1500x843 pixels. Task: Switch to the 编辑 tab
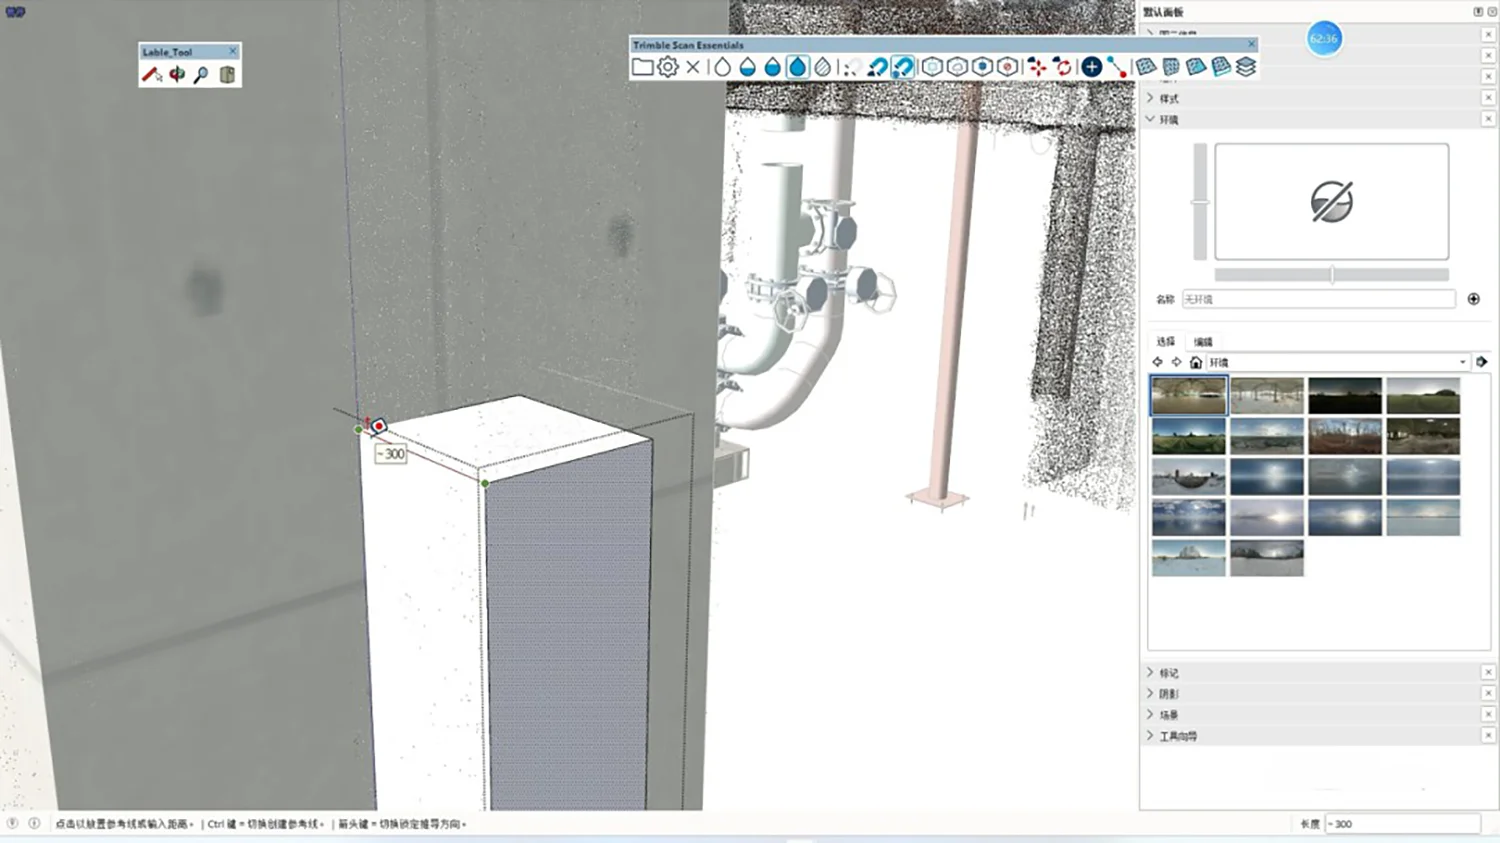[1203, 342]
